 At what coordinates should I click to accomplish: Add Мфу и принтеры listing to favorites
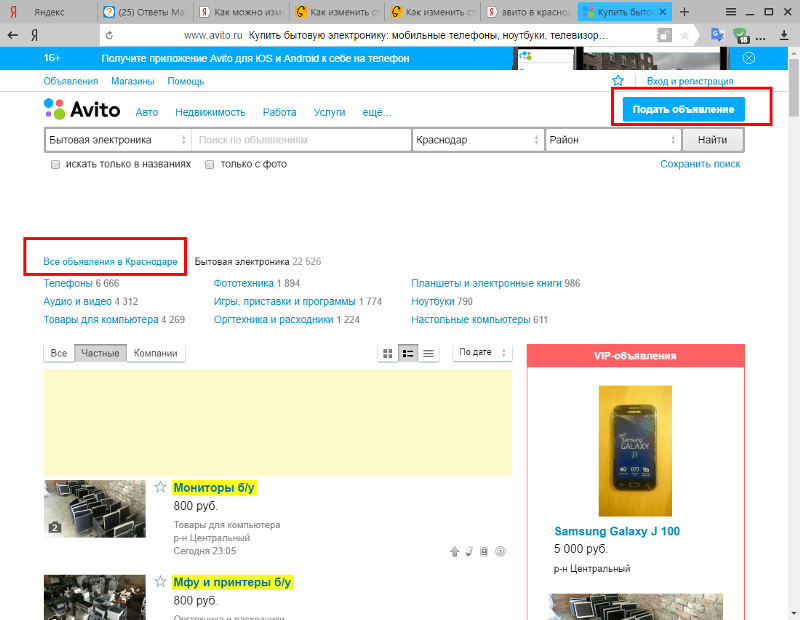pyautogui.click(x=160, y=581)
